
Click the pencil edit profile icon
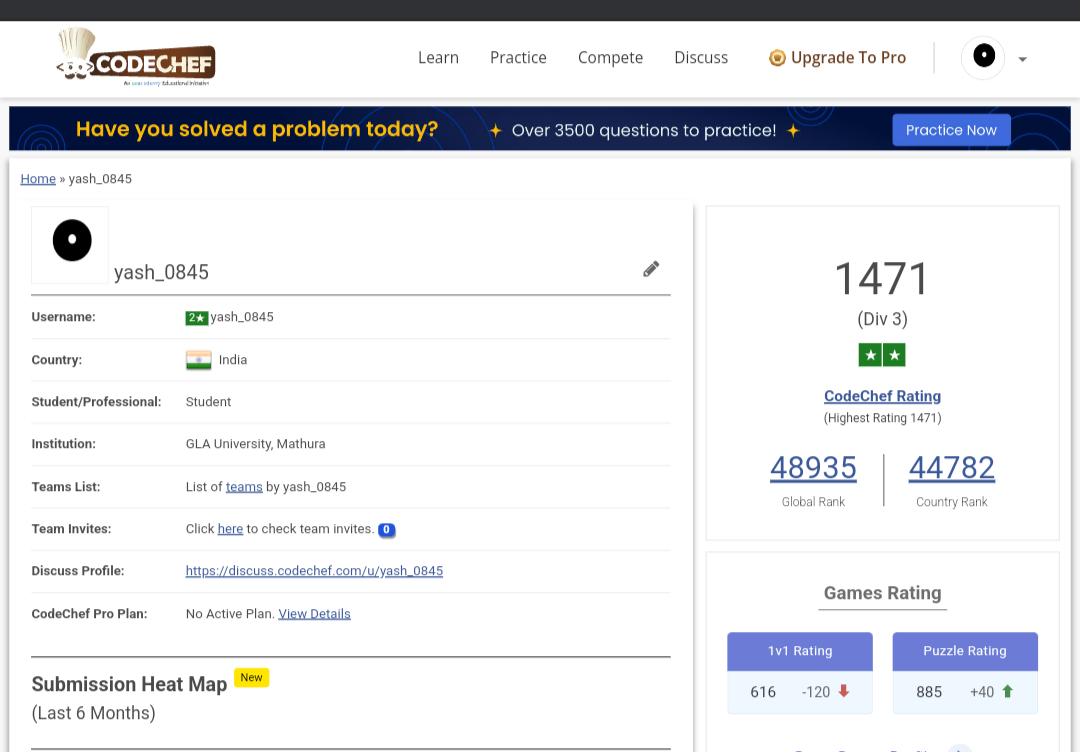pyautogui.click(x=651, y=268)
